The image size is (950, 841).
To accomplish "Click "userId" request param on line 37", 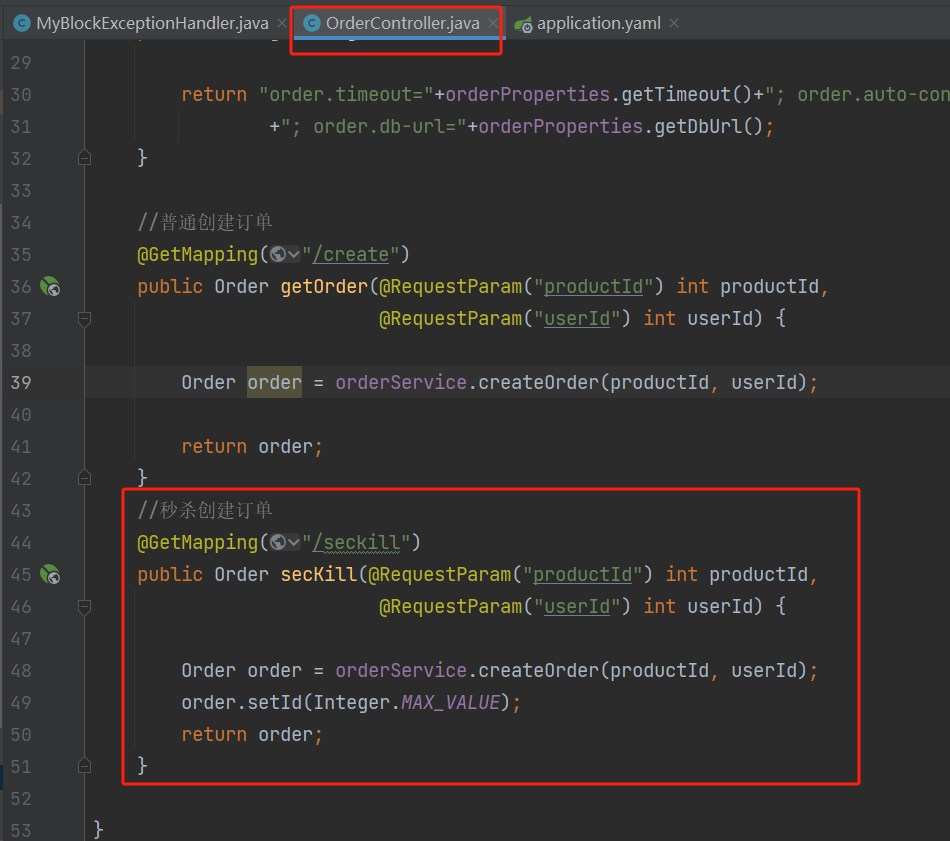I will coord(577,318).
